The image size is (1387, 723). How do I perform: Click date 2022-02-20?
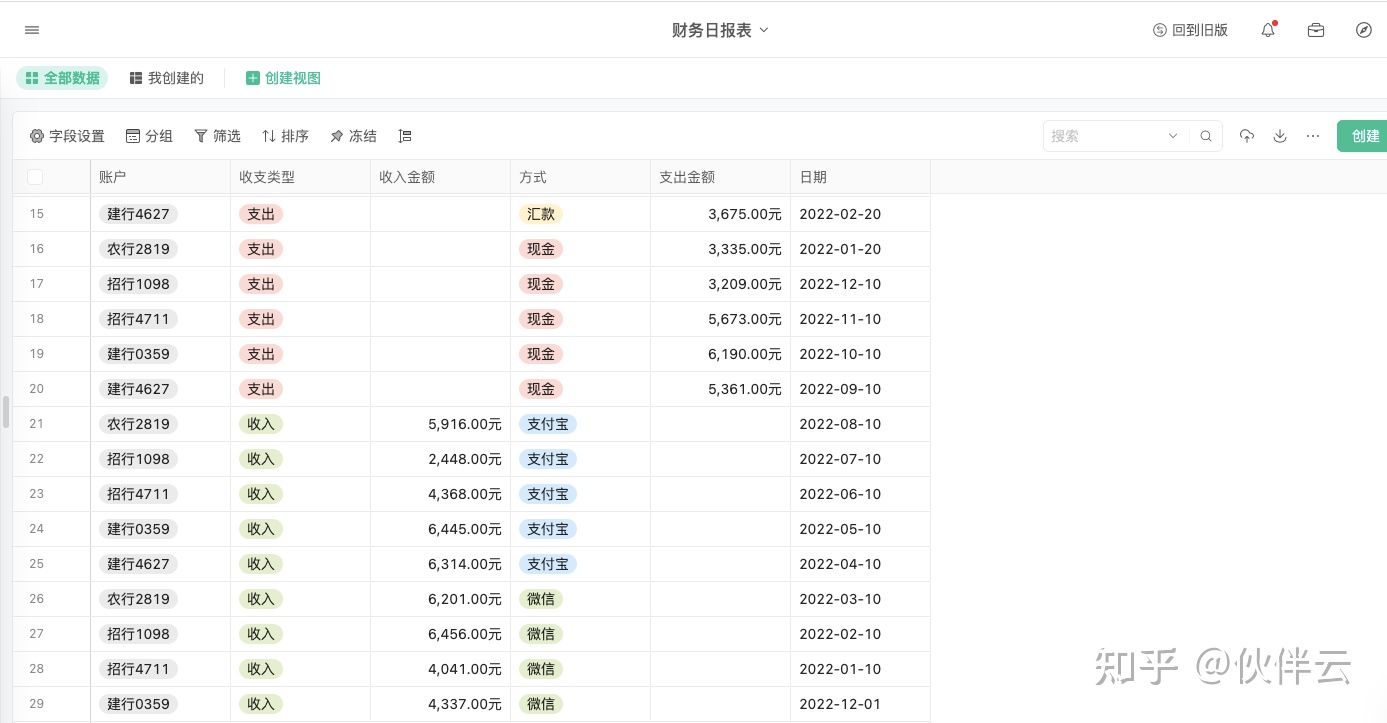click(840, 214)
